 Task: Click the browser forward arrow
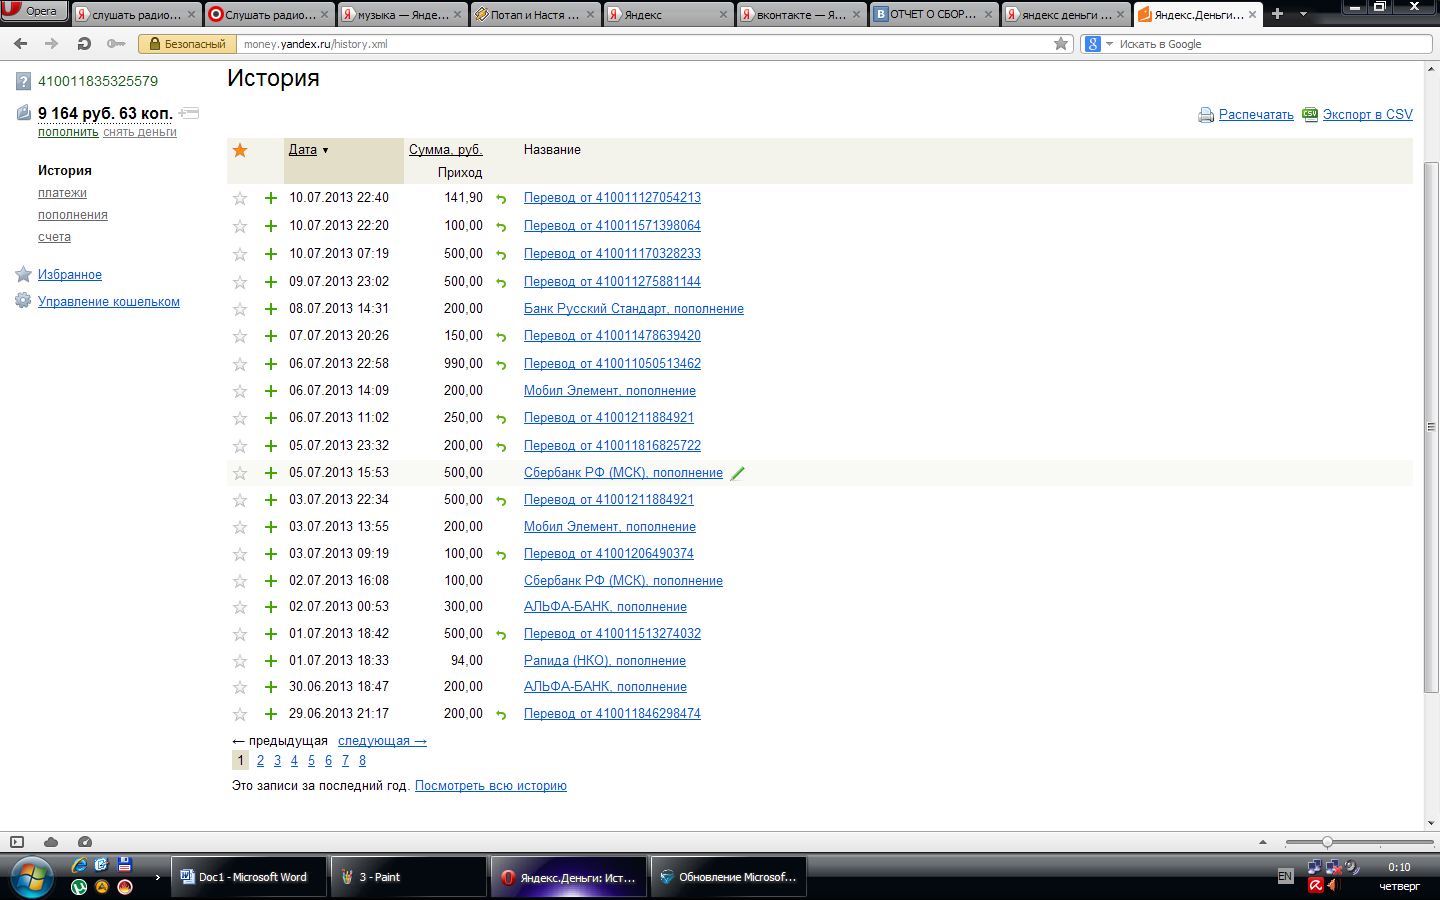coord(52,44)
